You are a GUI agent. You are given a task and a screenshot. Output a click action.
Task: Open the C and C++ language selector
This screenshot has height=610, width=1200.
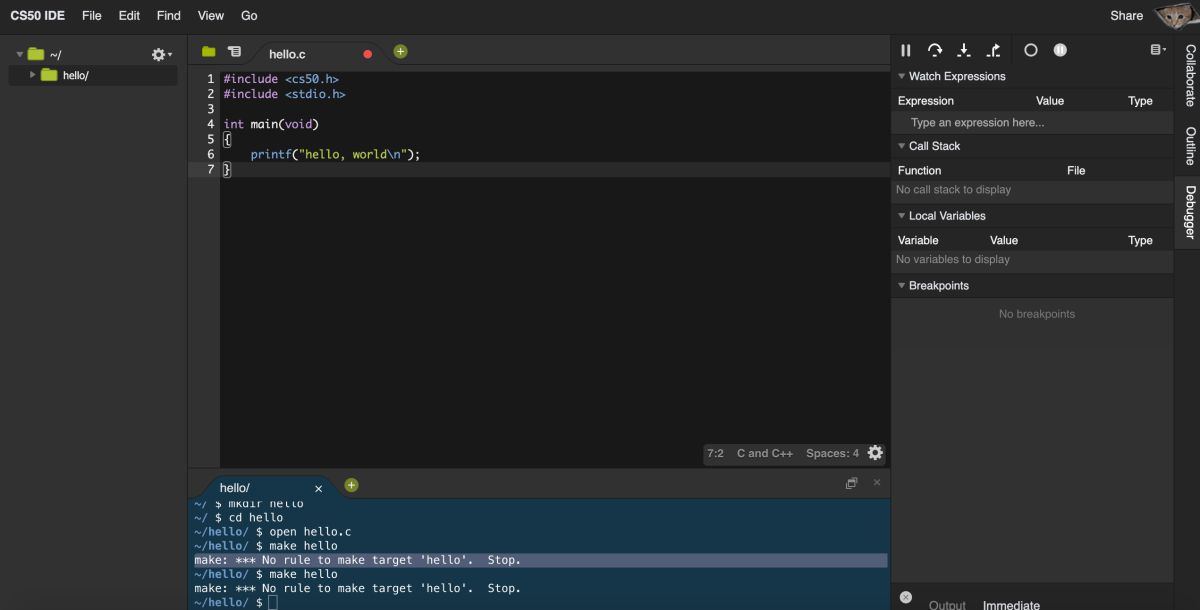[765, 453]
